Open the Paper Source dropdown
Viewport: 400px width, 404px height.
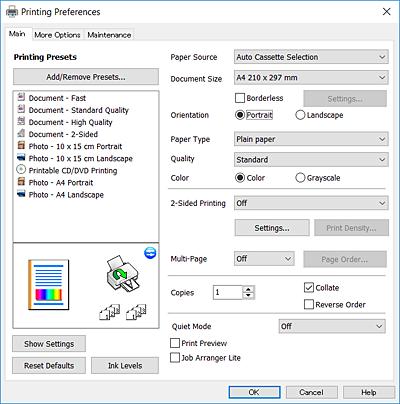311,57
